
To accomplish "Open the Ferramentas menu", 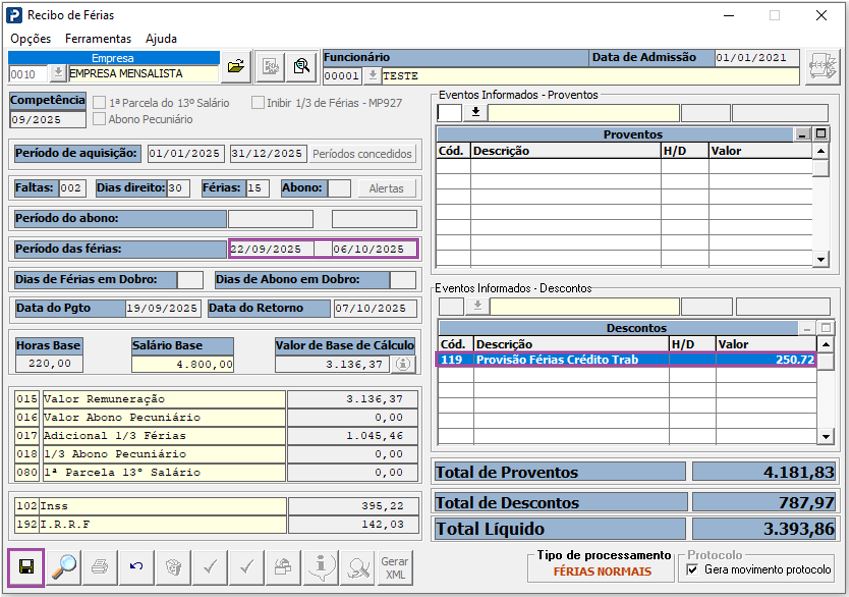I will pyautogui.click(x=98, y=39).
